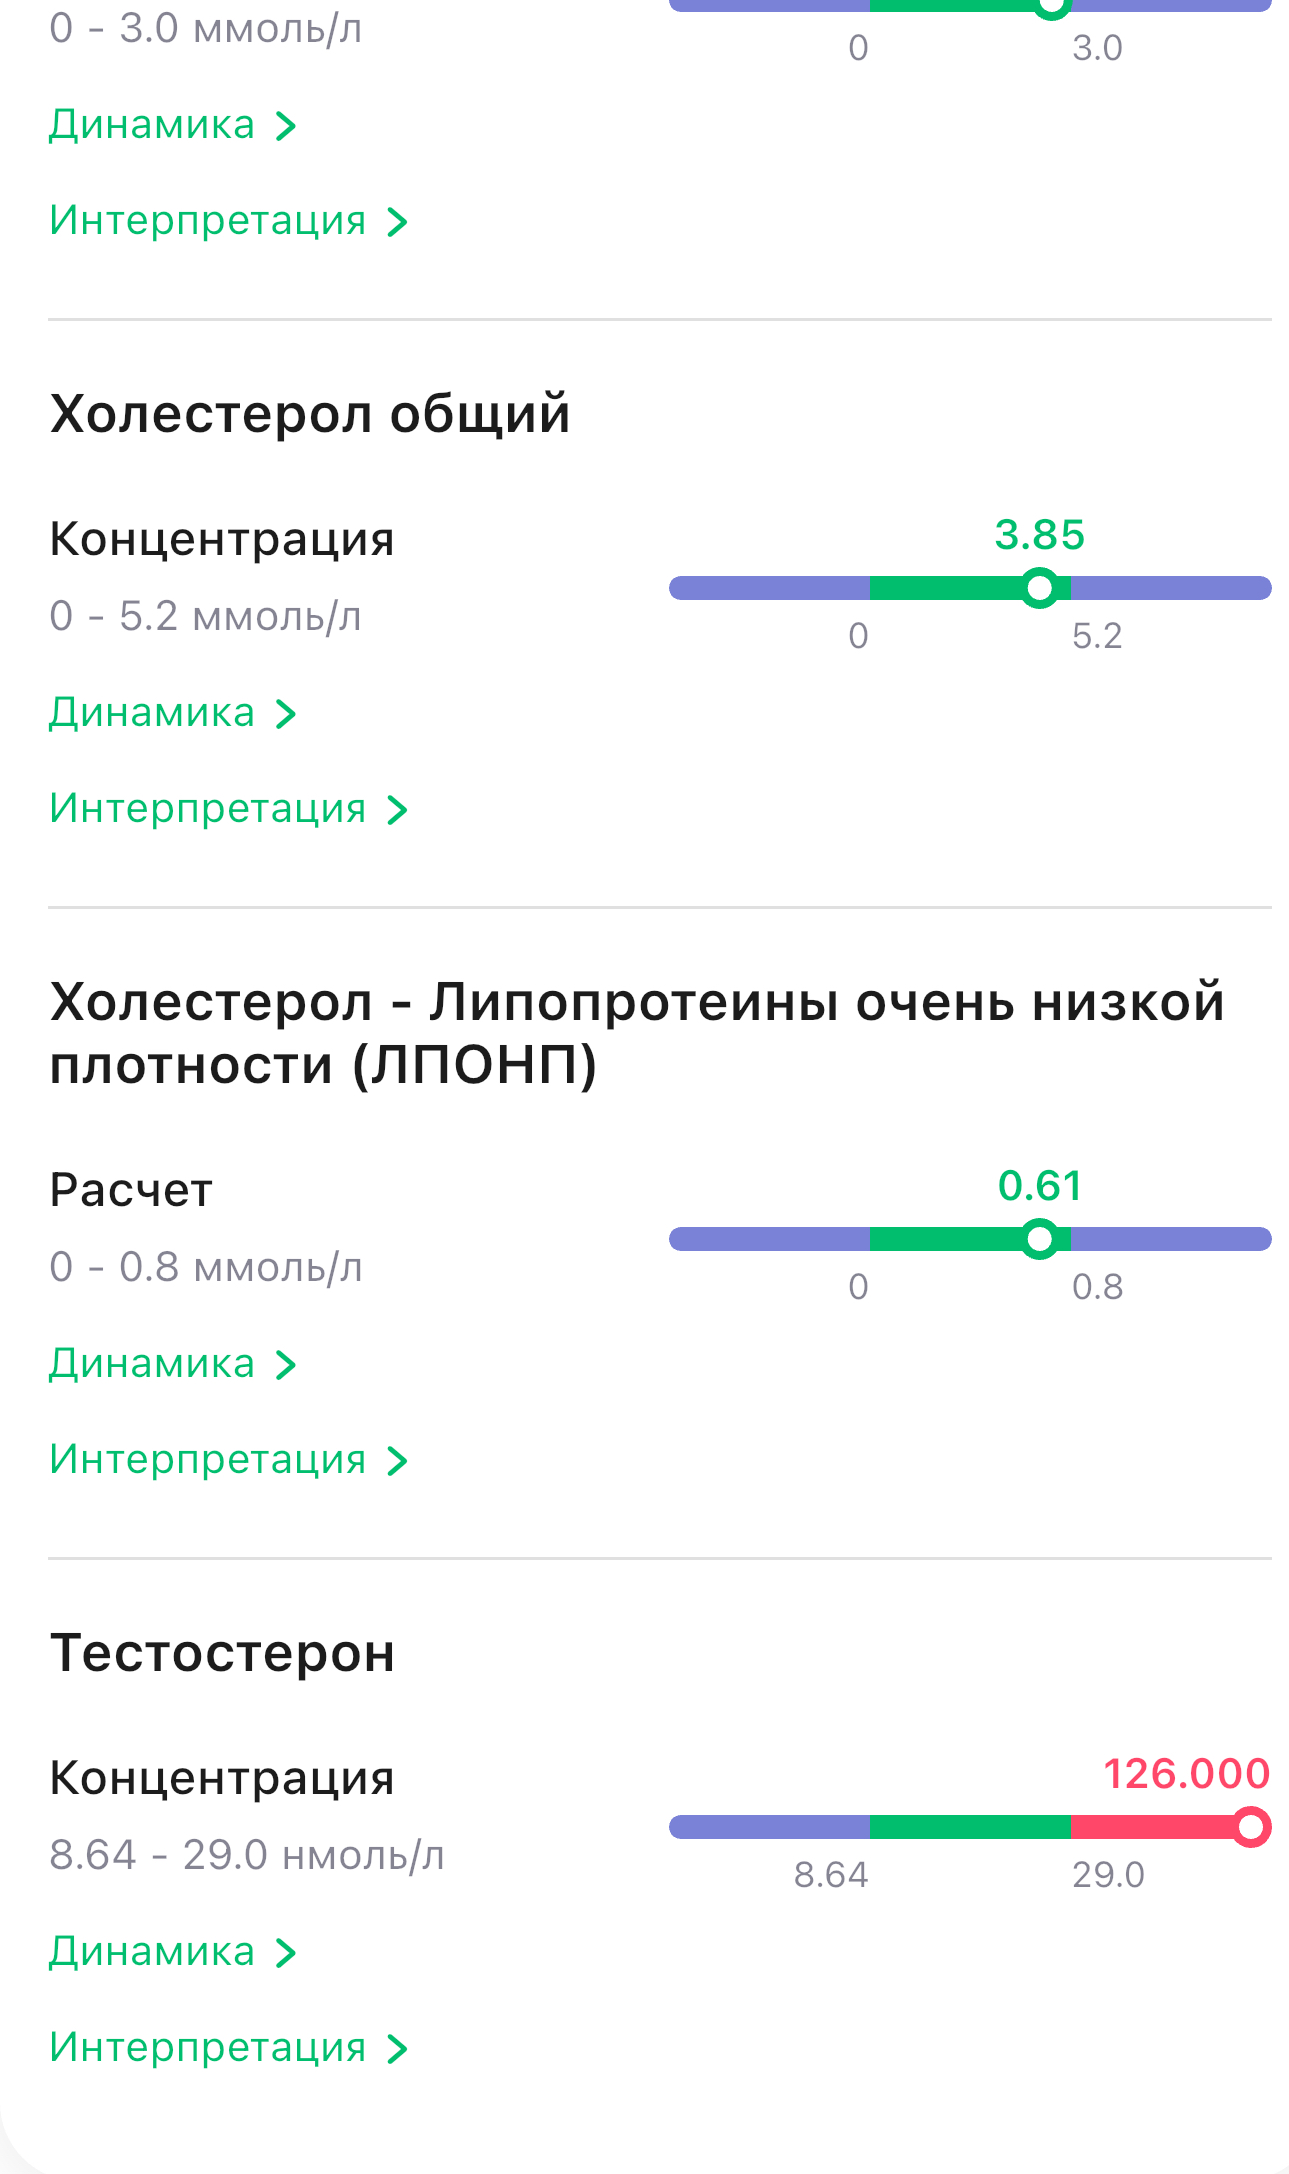Open Динамика for Тестостерон

pos(153,1952)
